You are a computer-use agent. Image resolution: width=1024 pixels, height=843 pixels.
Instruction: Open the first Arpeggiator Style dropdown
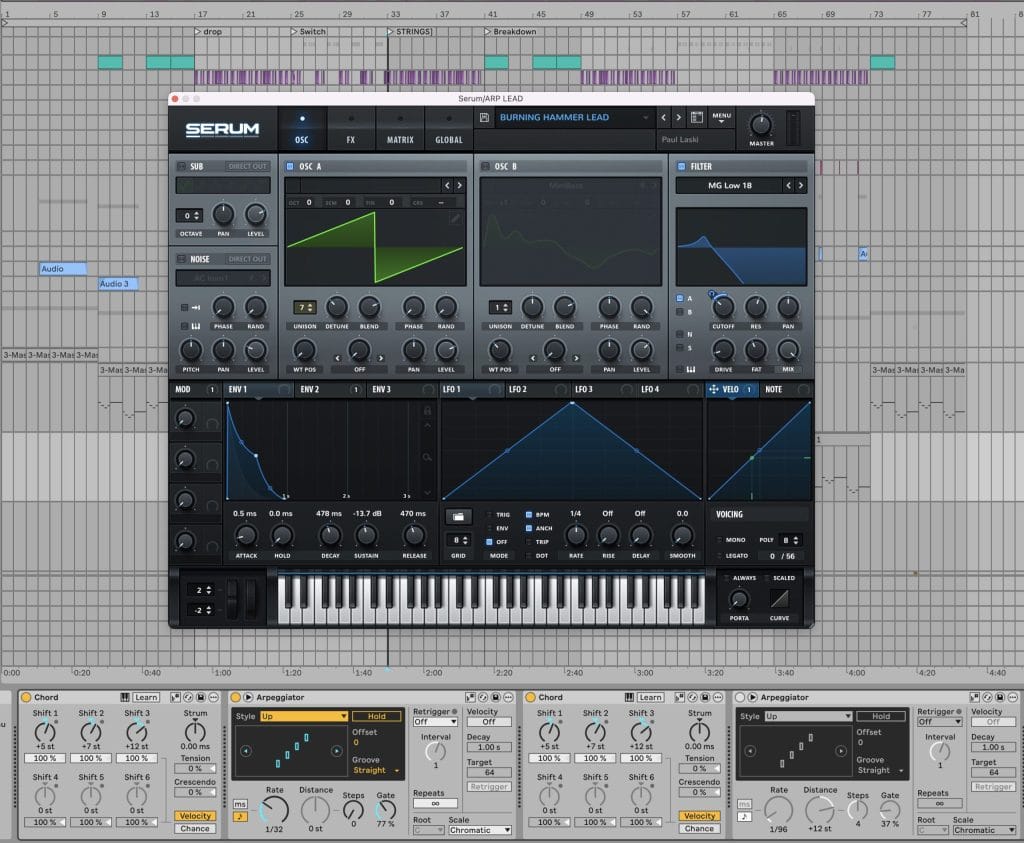303,716
